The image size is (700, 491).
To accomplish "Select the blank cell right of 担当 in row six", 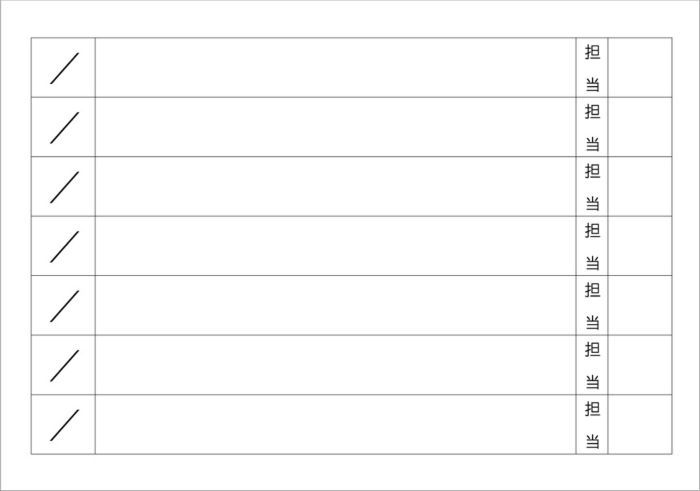I will coord(640,365).
